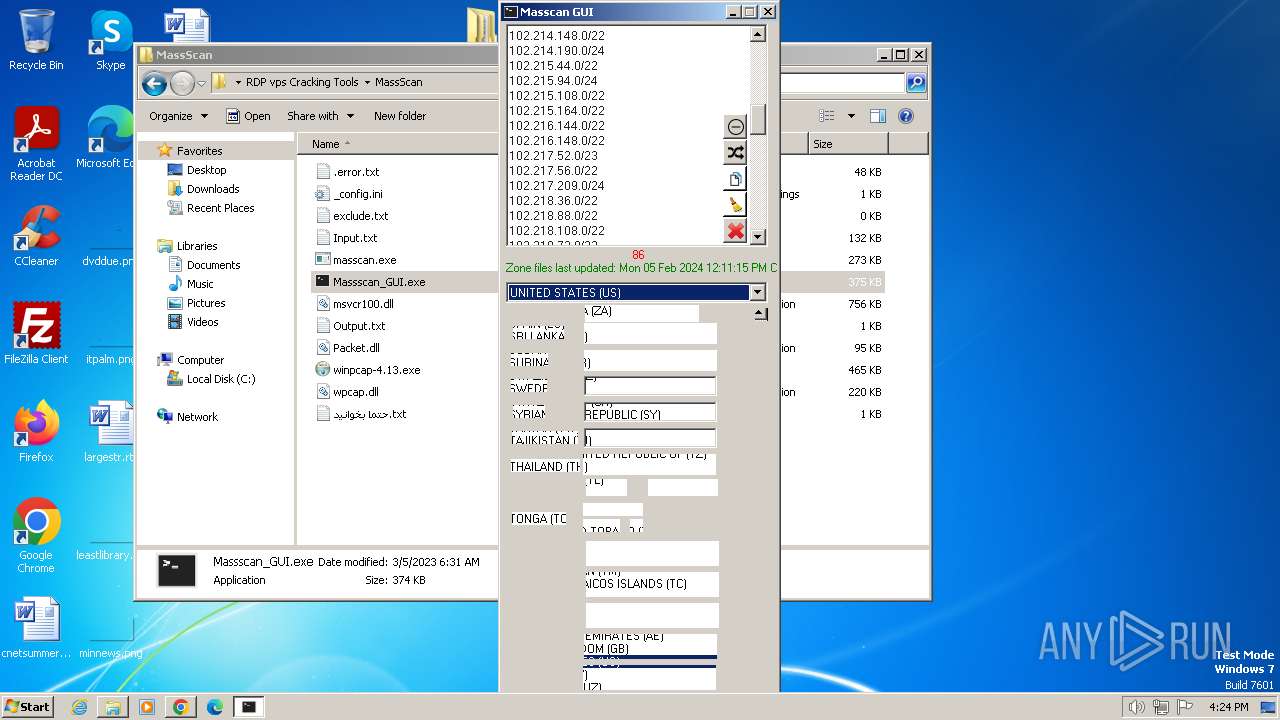This screenshot has width=1280, height=720.
Task: Click the shuffle IP ranges icon
Action: 736,153
